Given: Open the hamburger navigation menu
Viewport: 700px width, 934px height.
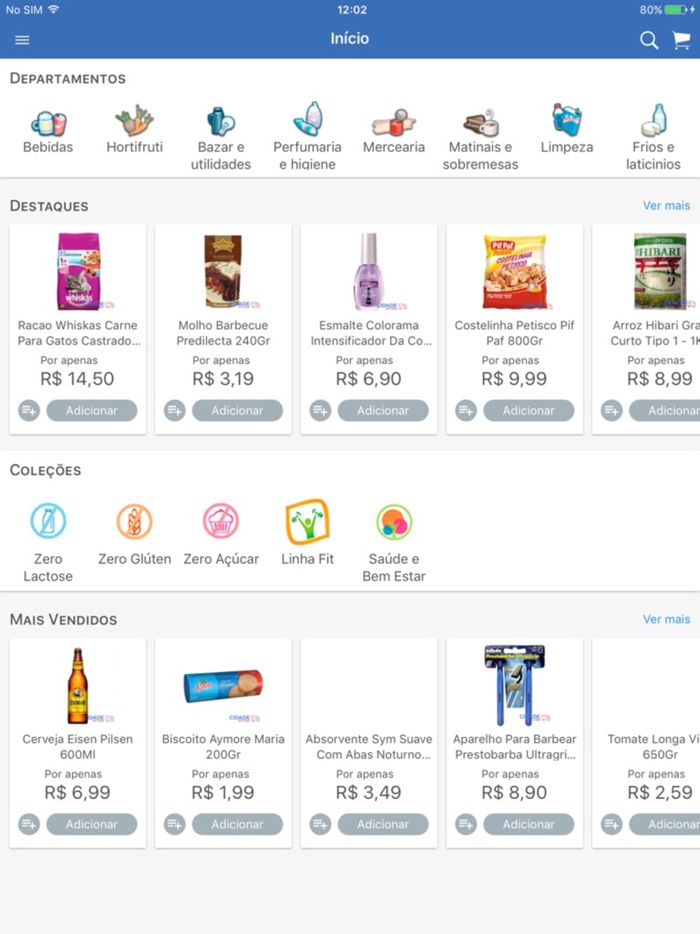Looking at the screenshot, I should coord(22,40).
